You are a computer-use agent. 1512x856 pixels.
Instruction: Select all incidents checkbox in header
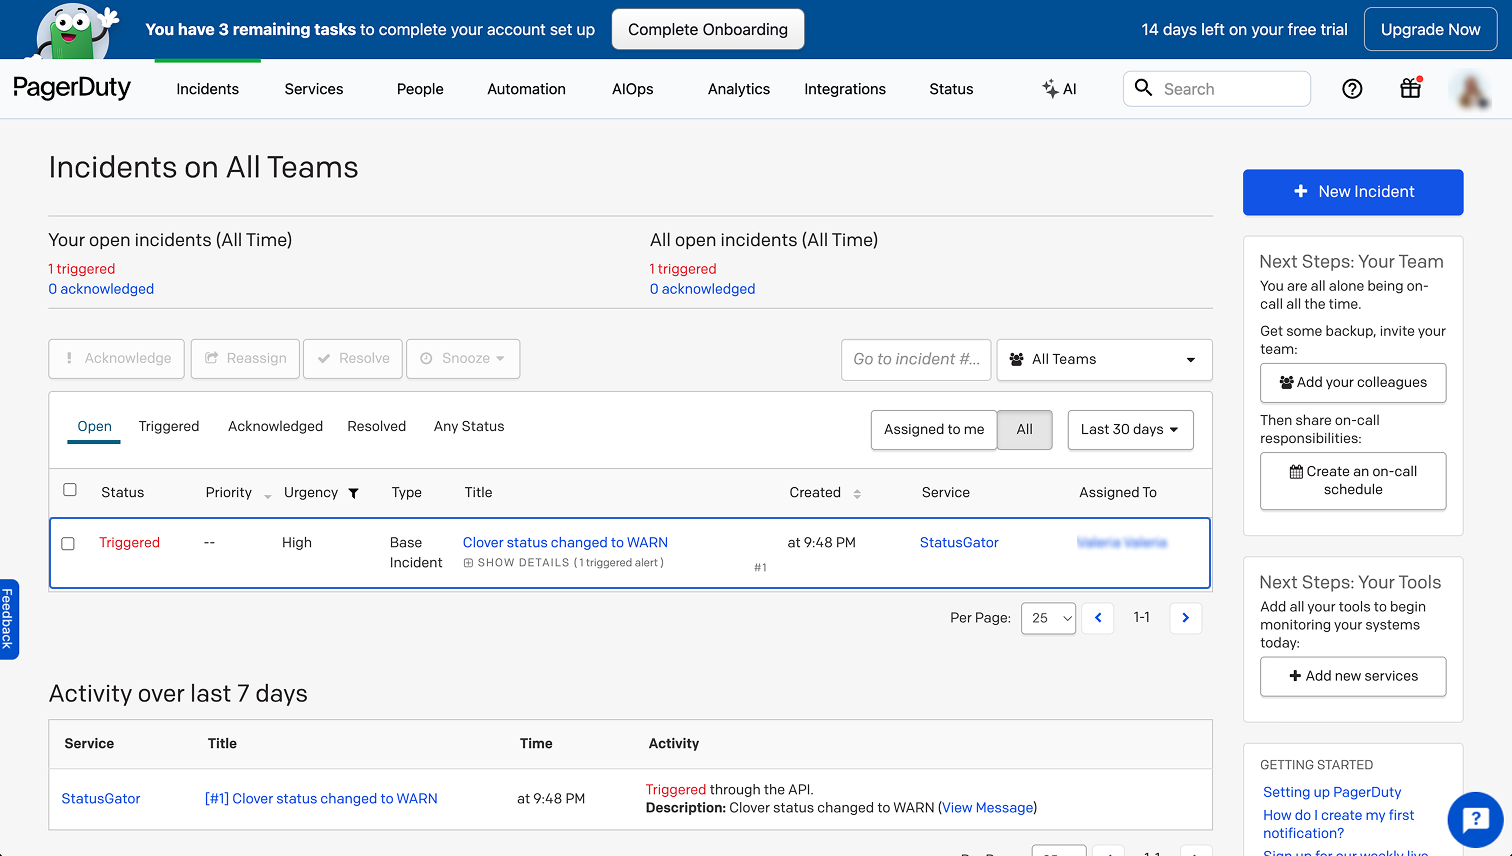tap(70, 490)
